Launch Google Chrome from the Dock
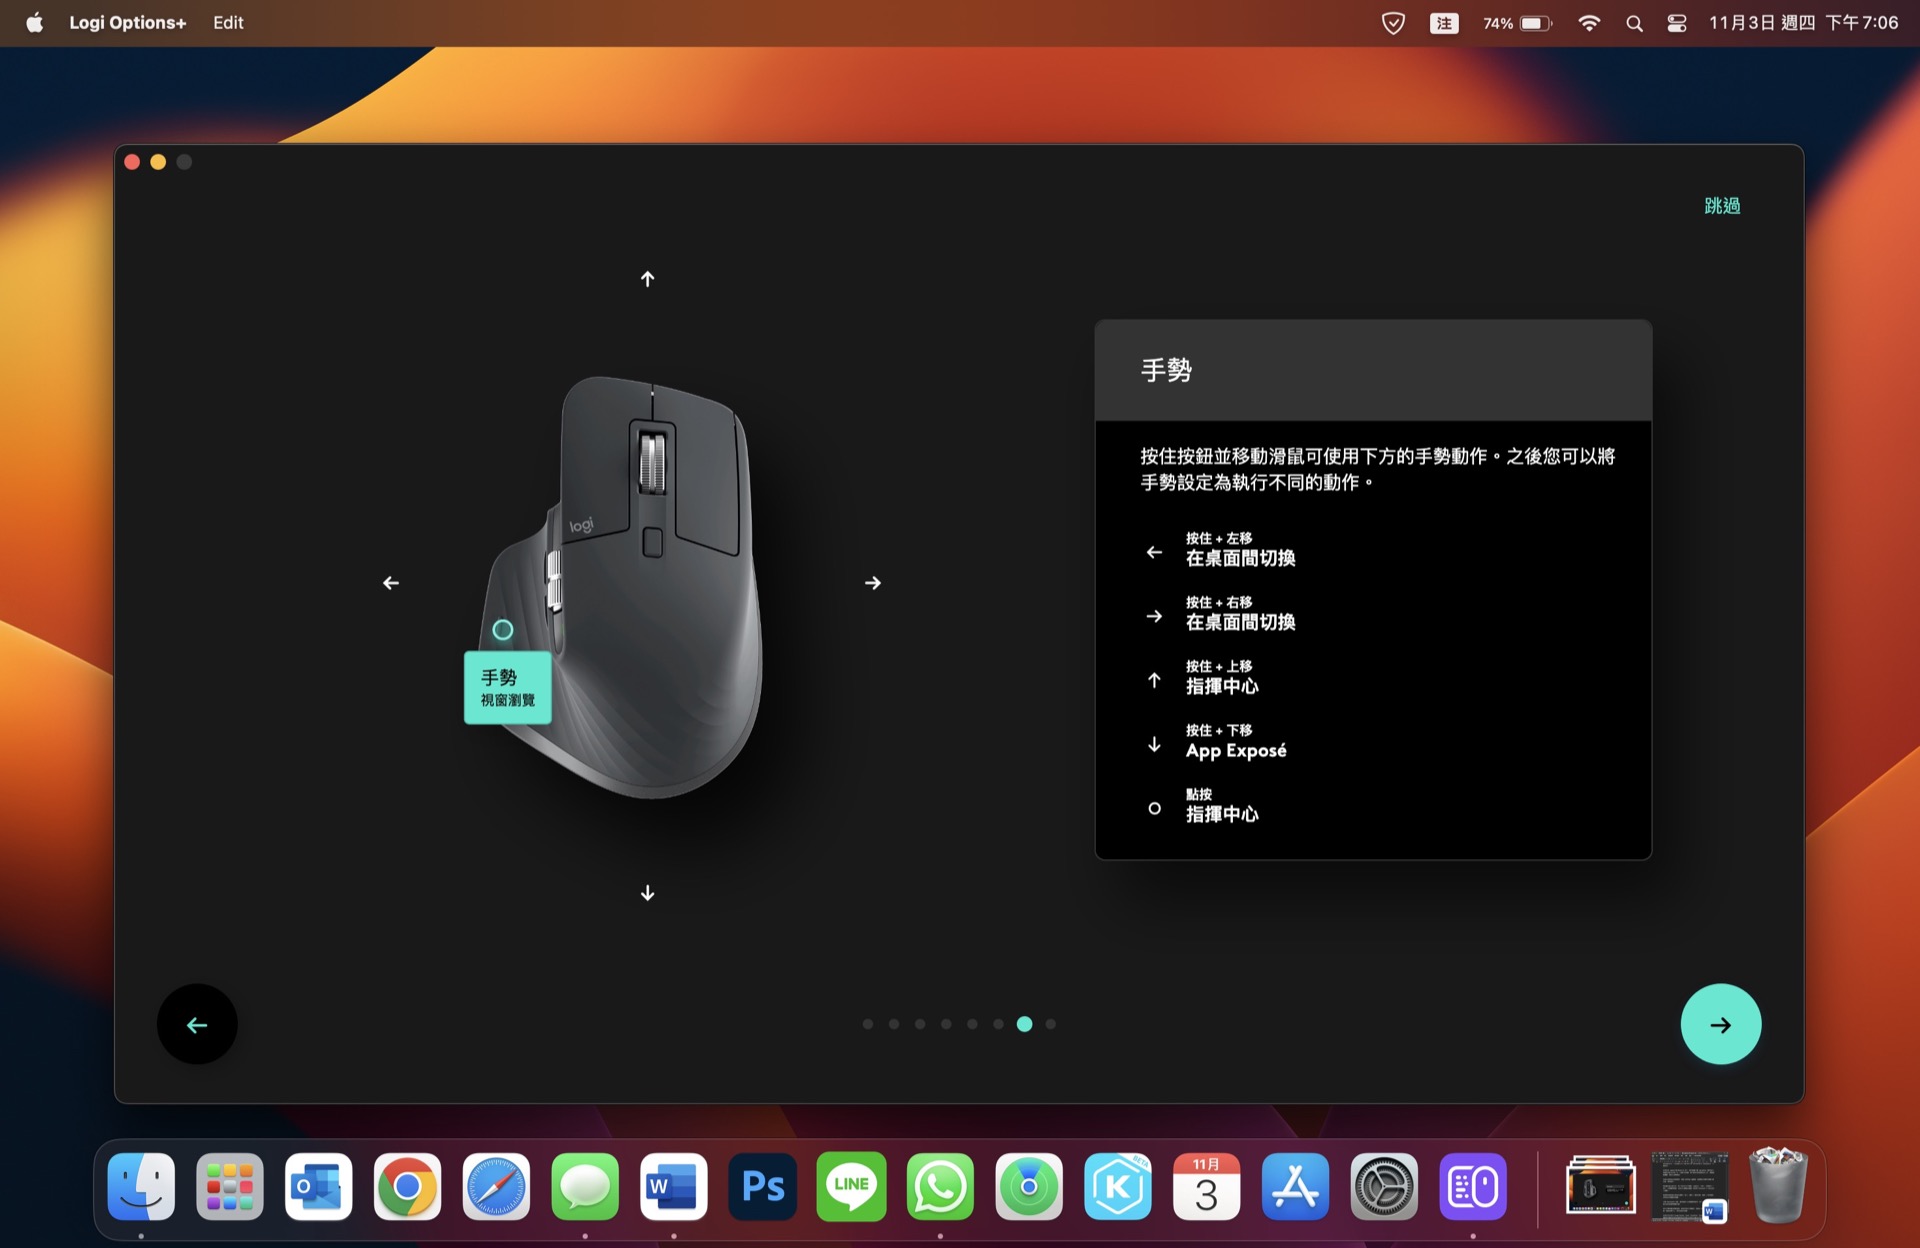1920x1248 pixels. click(x=407, y=1187)
